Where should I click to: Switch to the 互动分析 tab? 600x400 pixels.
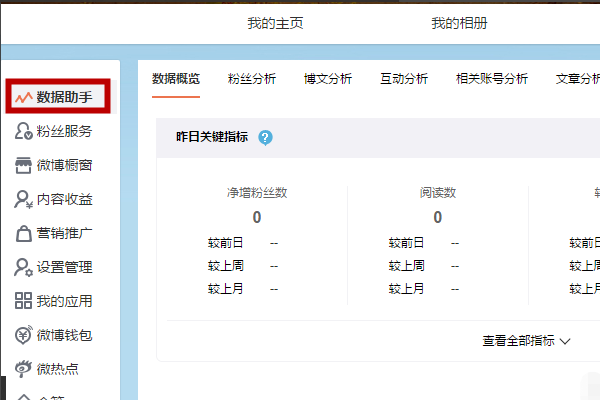404,79
